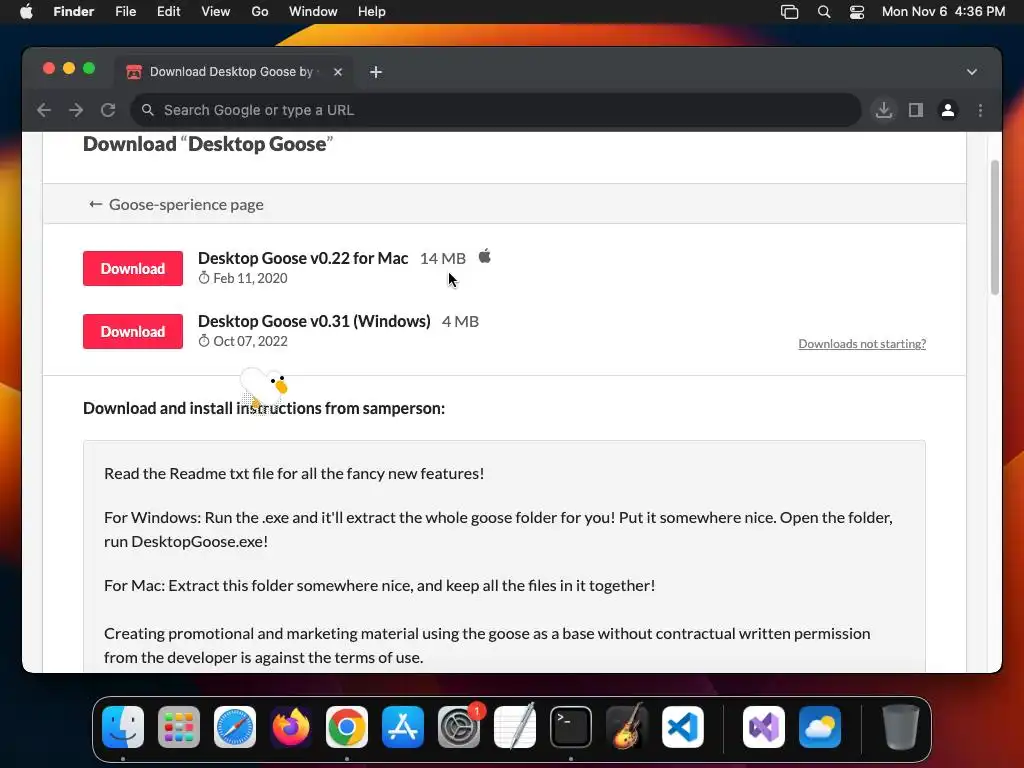The image size is (1024, 768).
Task: Open the Go menu
Action: click(259, 12)
